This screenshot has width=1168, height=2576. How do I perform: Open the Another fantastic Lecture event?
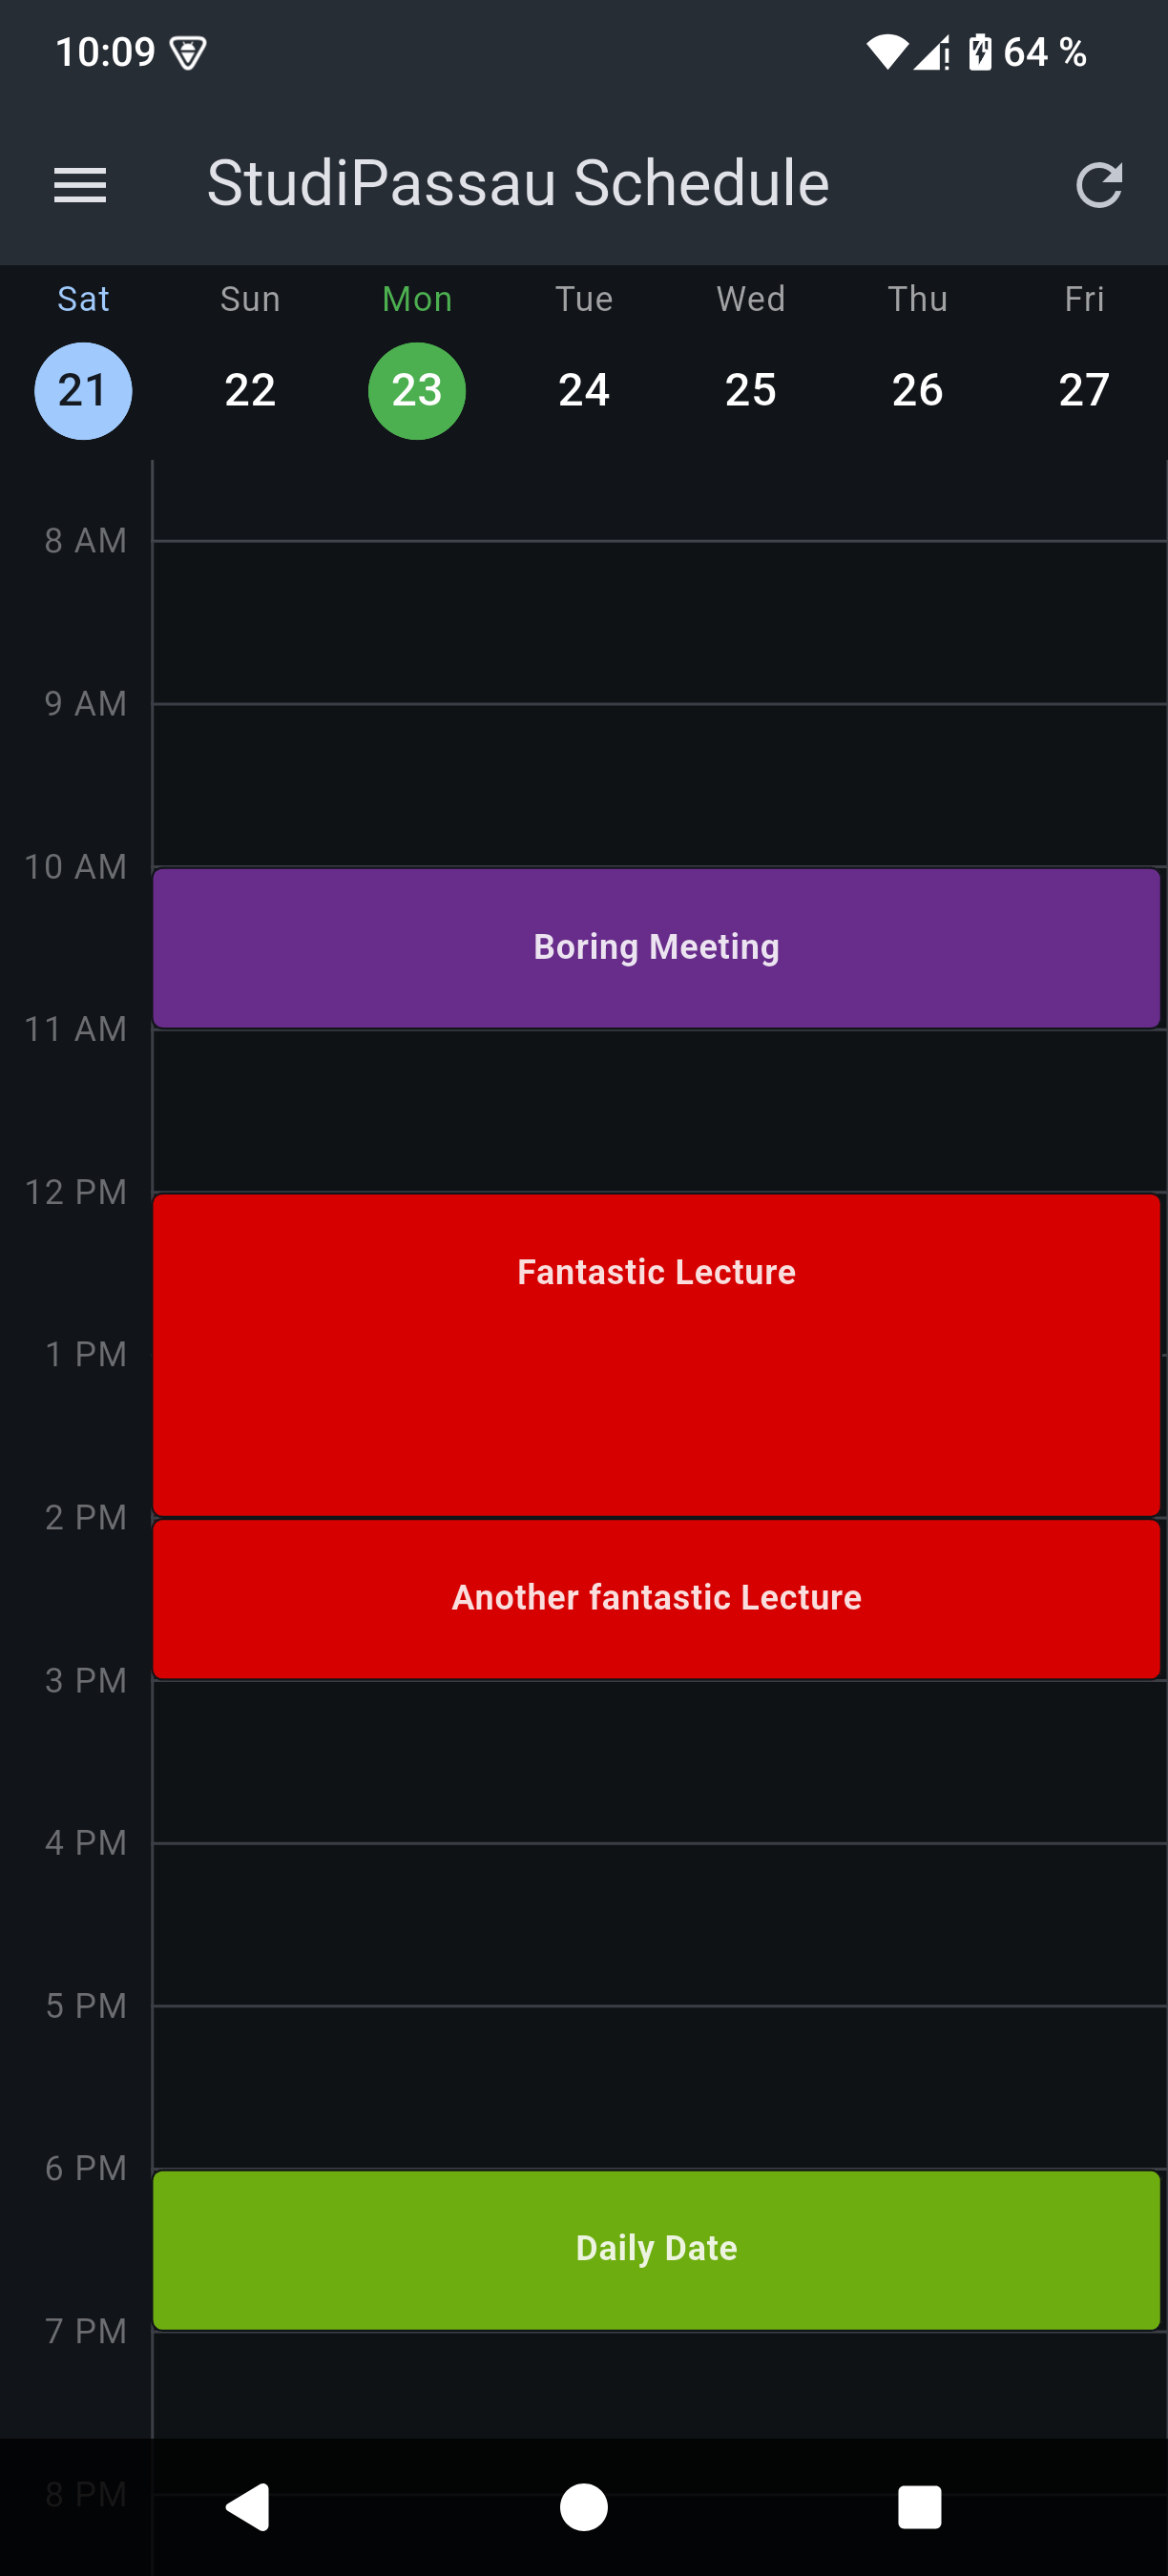point(656,1599)
